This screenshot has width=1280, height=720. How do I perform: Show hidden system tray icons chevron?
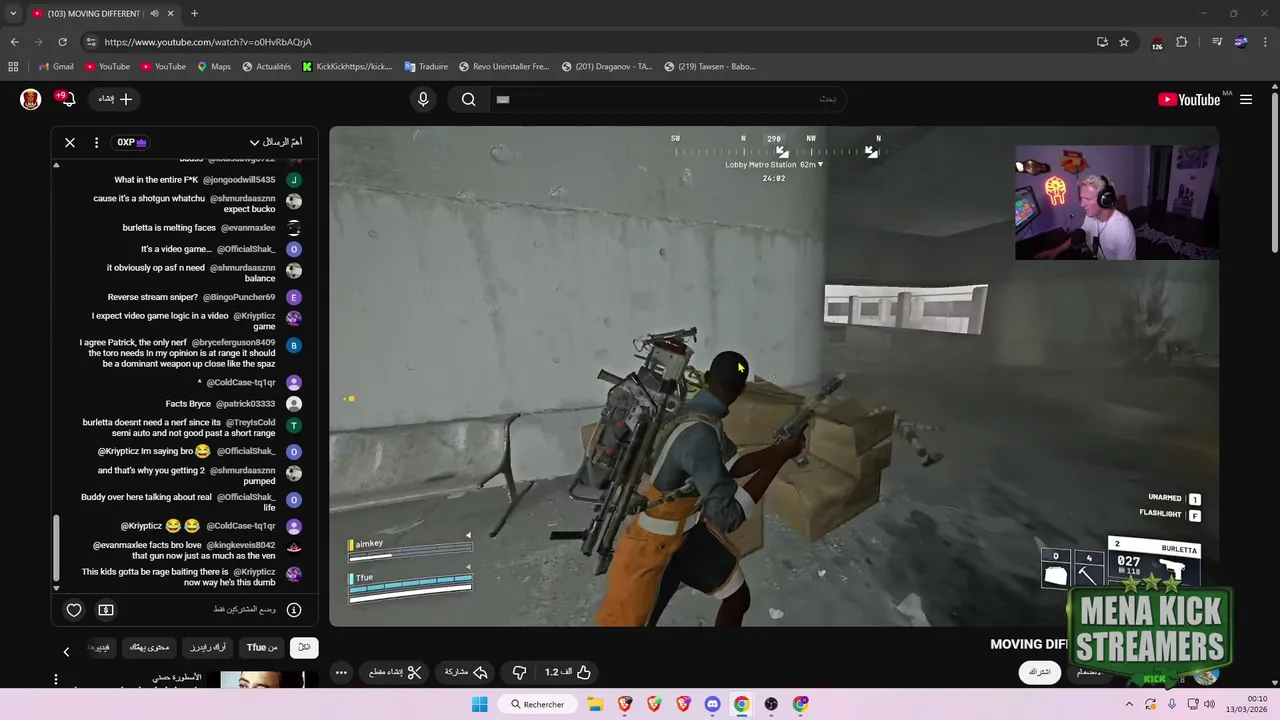click(1130, 704)
